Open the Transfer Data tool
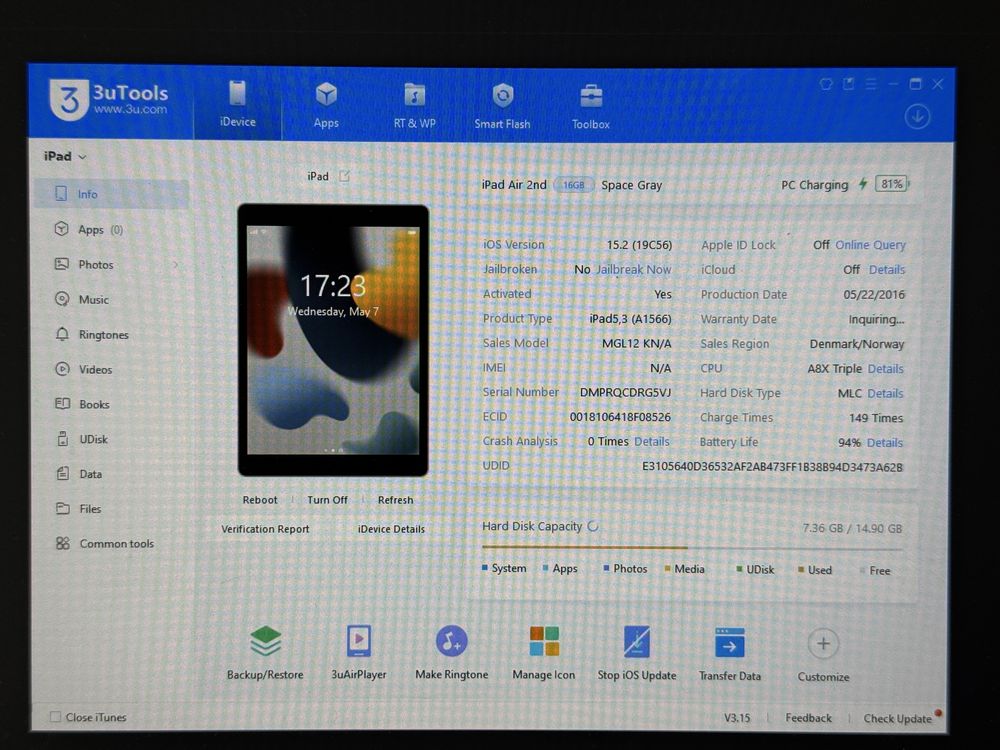Image resolution: width=1000 pixels, height=750 pixels. [730, 654]
